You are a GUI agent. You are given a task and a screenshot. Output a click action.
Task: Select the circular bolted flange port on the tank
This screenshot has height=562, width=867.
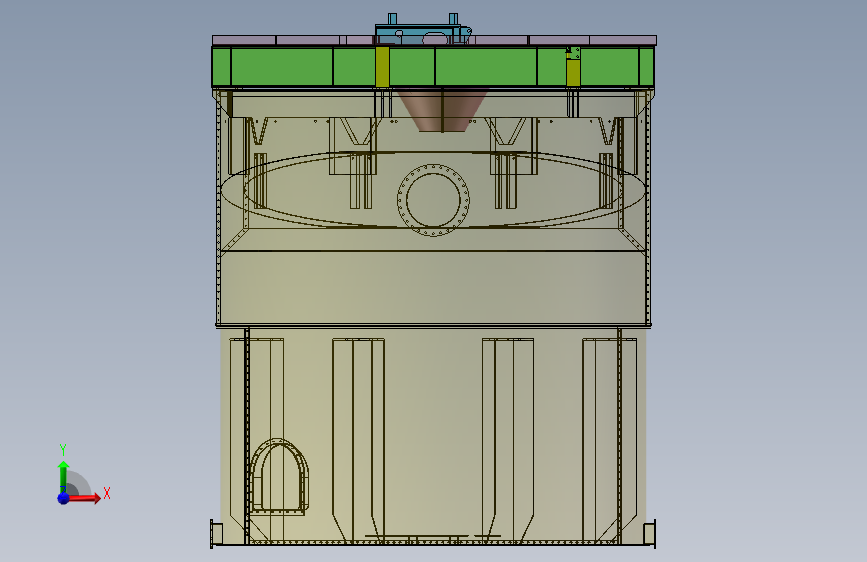[x=434, y=200]
